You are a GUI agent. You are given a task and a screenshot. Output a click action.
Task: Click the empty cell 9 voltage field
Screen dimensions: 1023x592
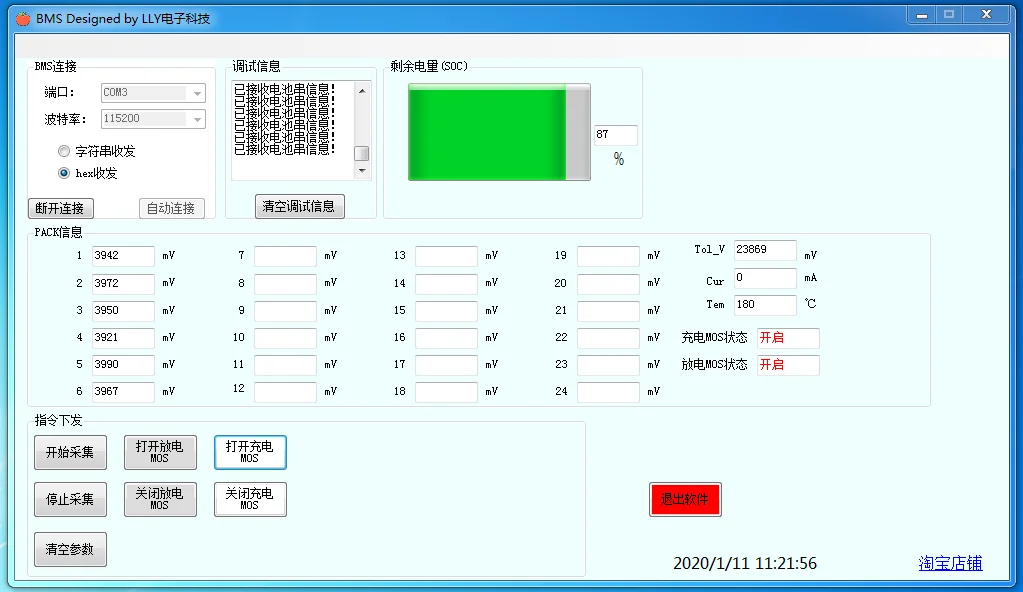point(285,311)
